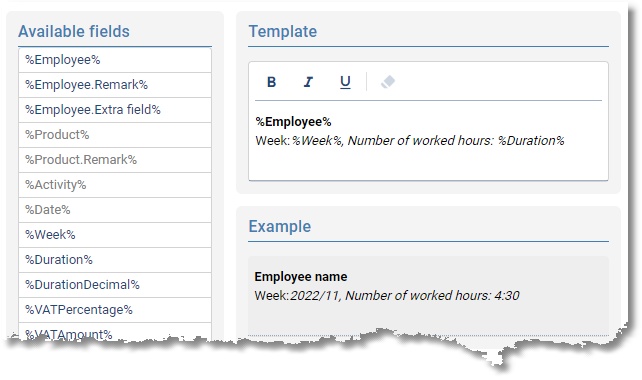Click the empty area below template text
The height and width of the screenshot is (380, 642).
click(428, 164)
